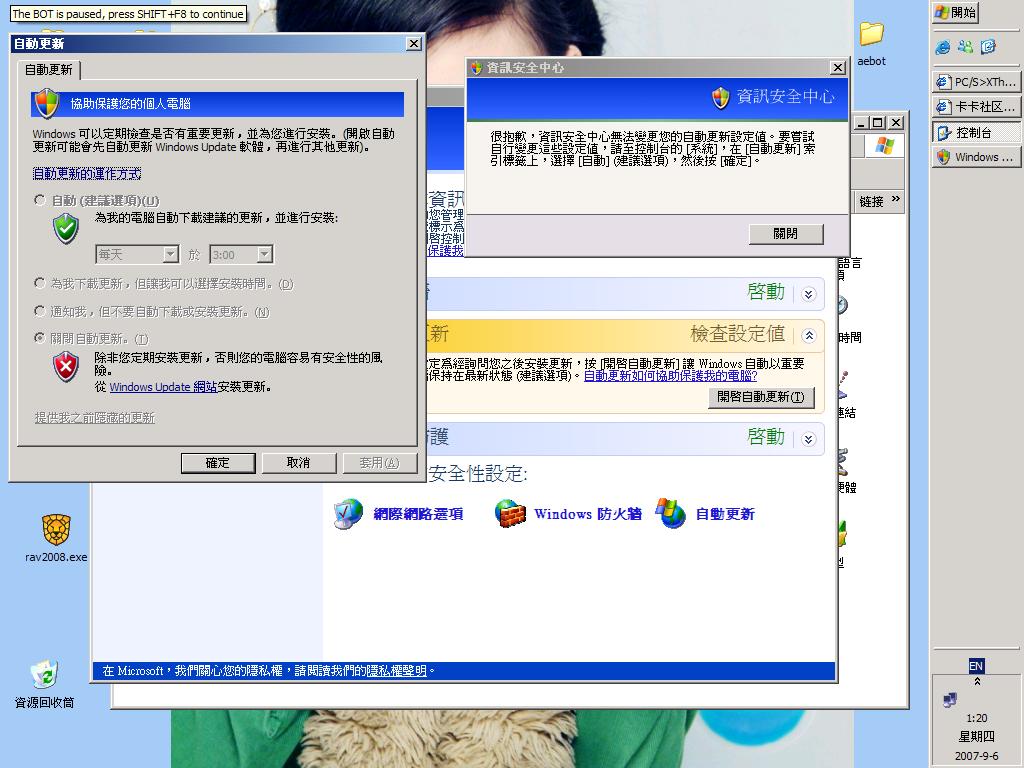Click the 自動更新 label in security settings
This screenshot has width=1024, height=768.
pos(725,514)
